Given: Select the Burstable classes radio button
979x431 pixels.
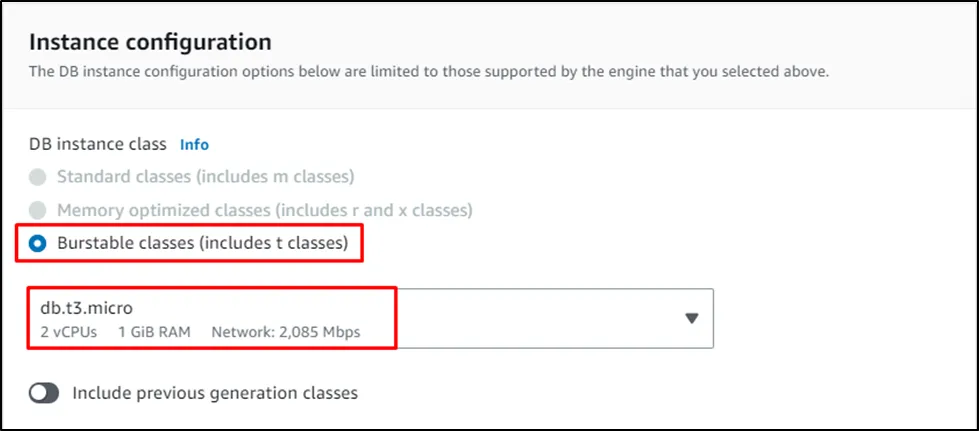Looking at the screenshot, I should (38, 244).
